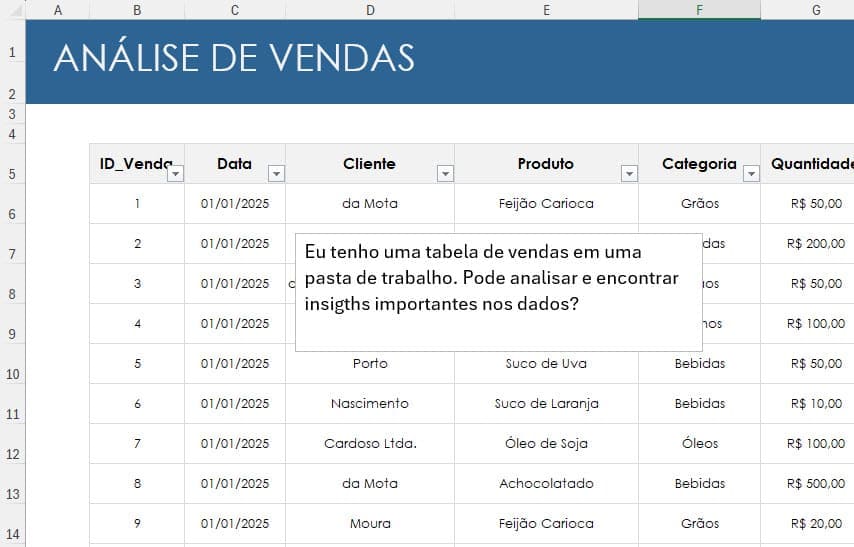The width and height of the screenshot is (854, 547).
Task: Select column F header
Action: click(698, 10)
